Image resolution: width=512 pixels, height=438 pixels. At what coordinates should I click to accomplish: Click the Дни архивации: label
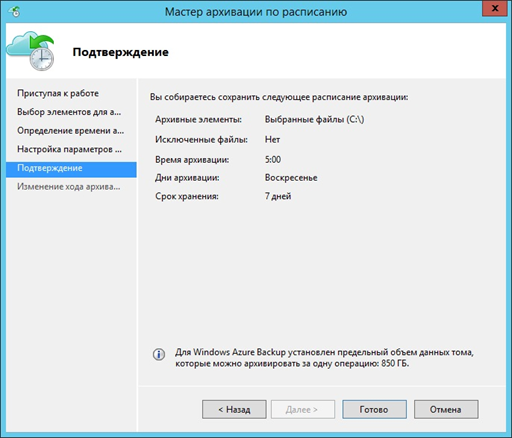tap(187, 178)
